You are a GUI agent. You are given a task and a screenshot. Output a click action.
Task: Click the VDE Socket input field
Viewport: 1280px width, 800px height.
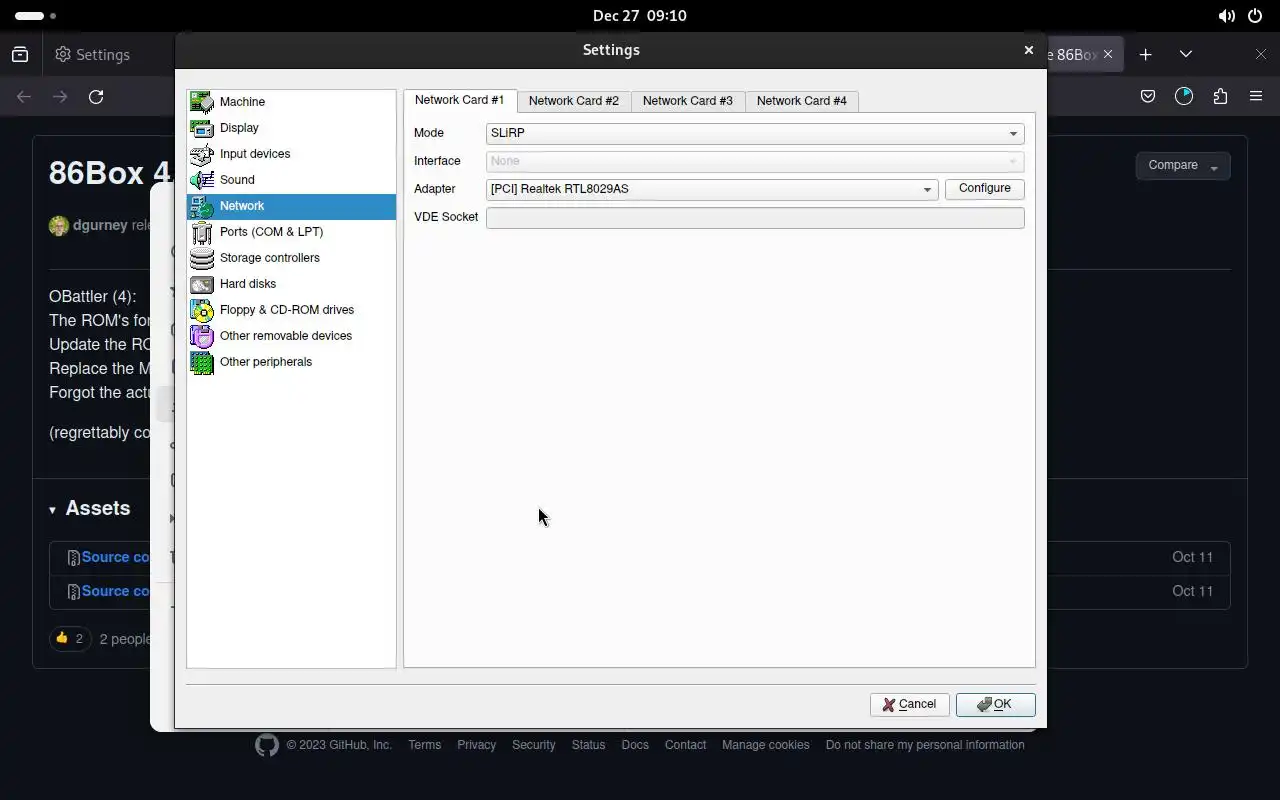(755, 217)
